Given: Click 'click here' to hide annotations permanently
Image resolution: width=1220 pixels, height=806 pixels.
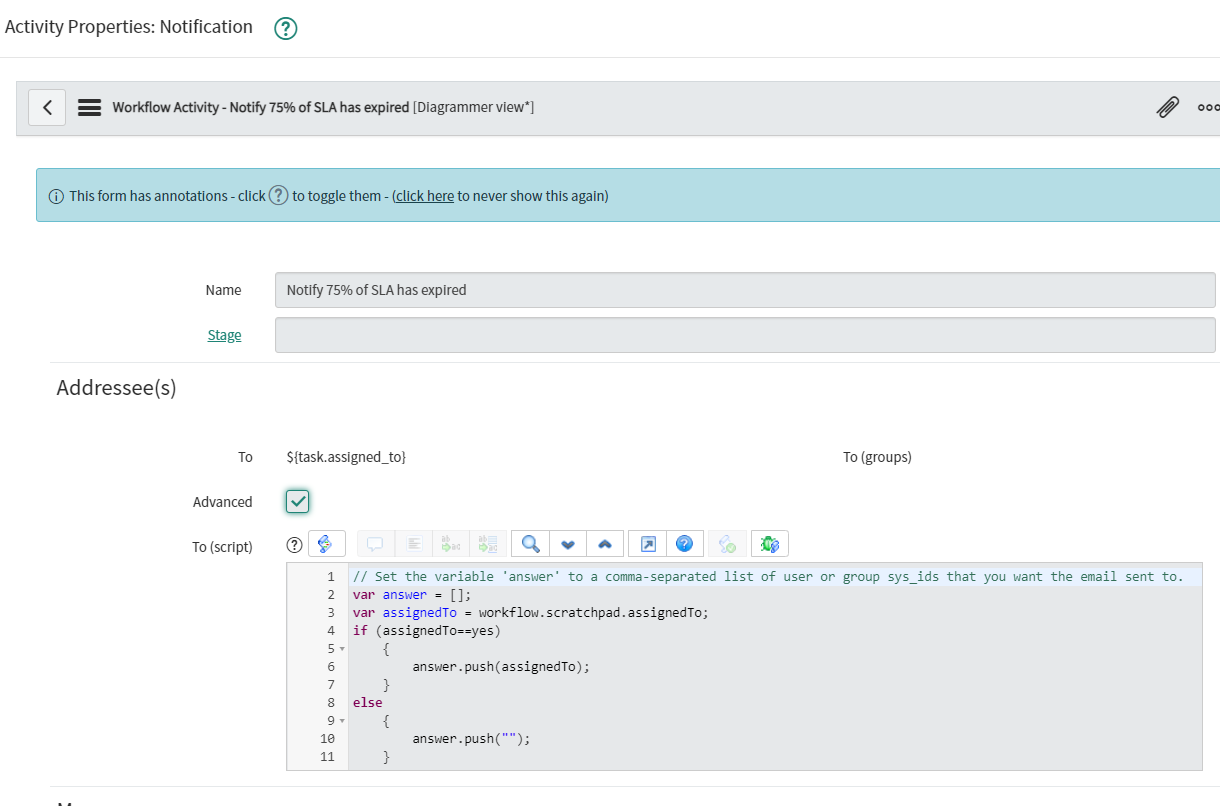Looking at the screenshot, I should tap(424, 195).
